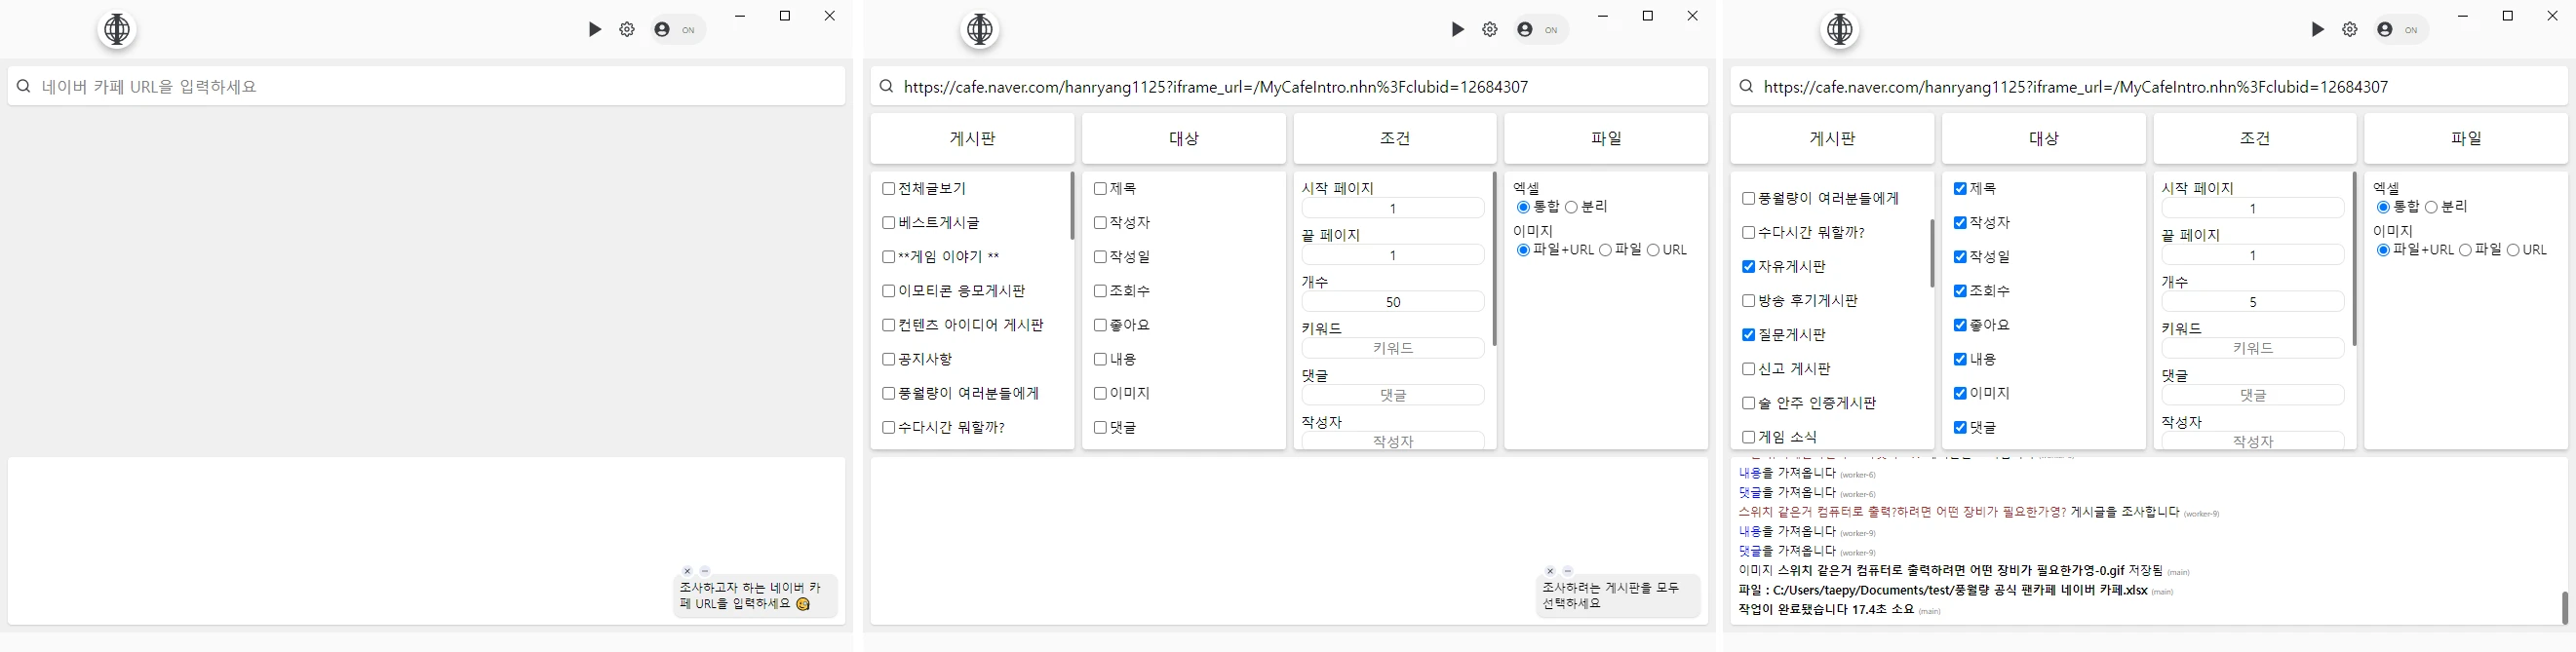Image resolution: width=2576 pixels, height=652 pixels.
Task: Select 분리 Excel option in middle window
Action: pyautogui.click(x=1571, y=207)
